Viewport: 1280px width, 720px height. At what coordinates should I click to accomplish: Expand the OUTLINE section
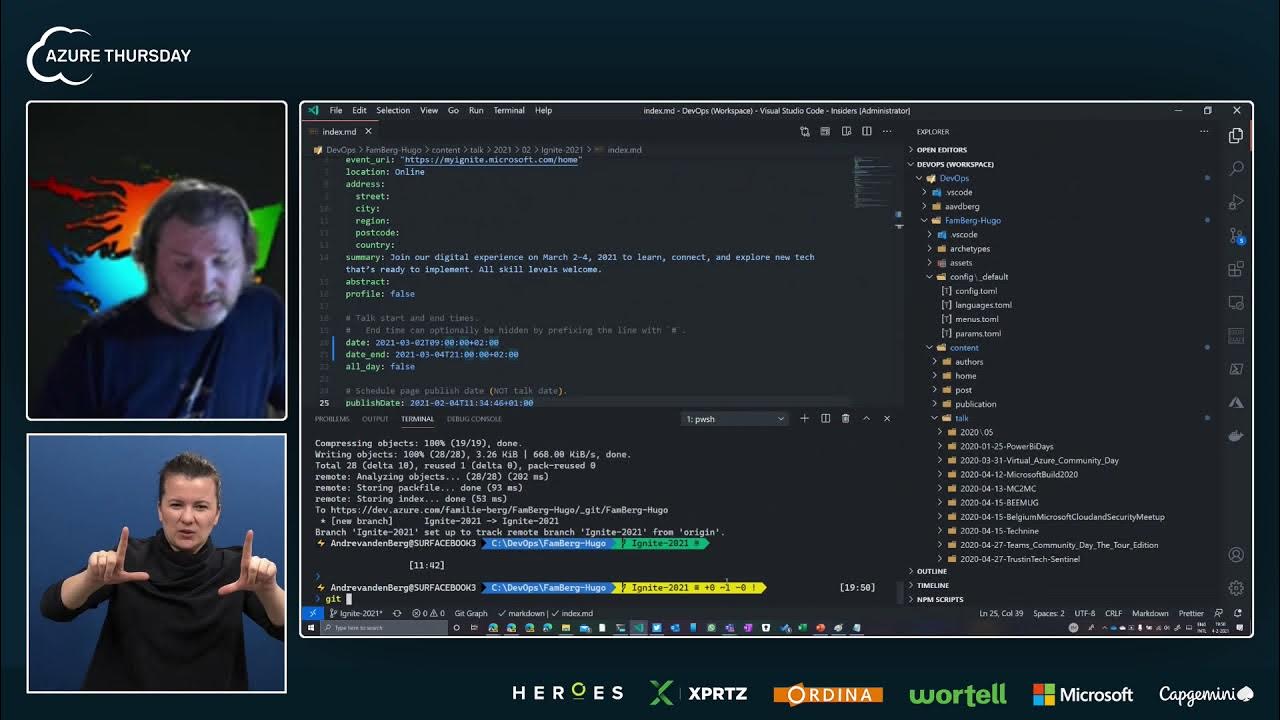point(932,571)
